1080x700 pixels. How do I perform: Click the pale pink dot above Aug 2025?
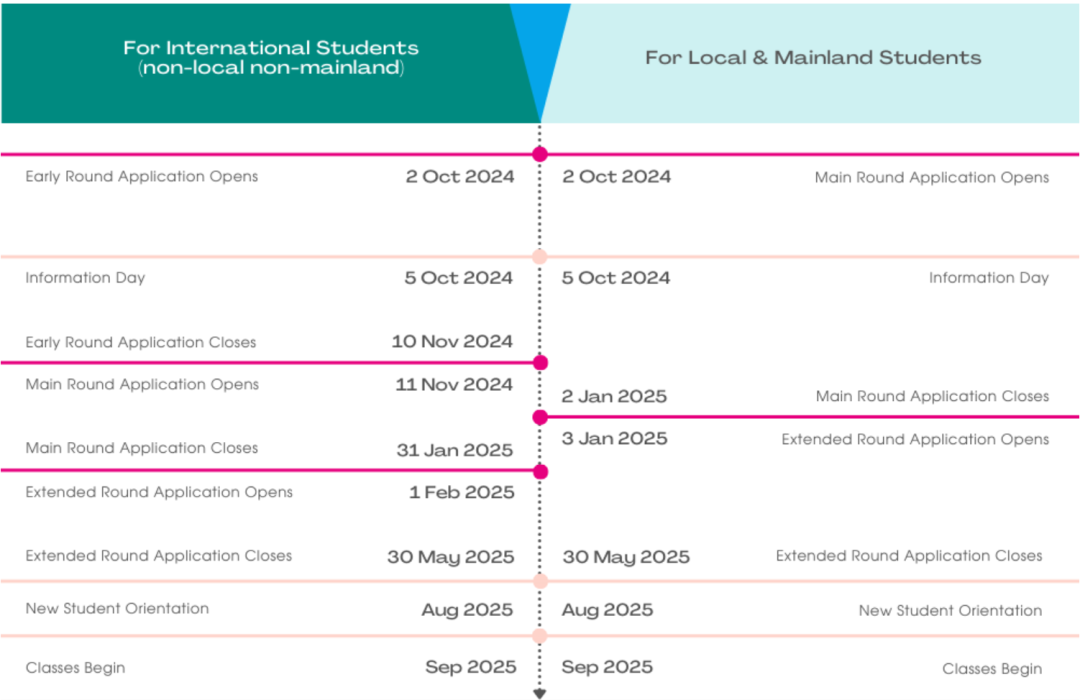pyautogui.click(x=541, y=581)
